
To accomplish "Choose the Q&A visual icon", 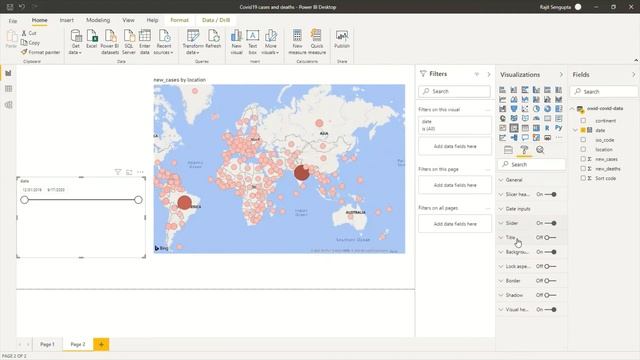I will coord(525,138).
